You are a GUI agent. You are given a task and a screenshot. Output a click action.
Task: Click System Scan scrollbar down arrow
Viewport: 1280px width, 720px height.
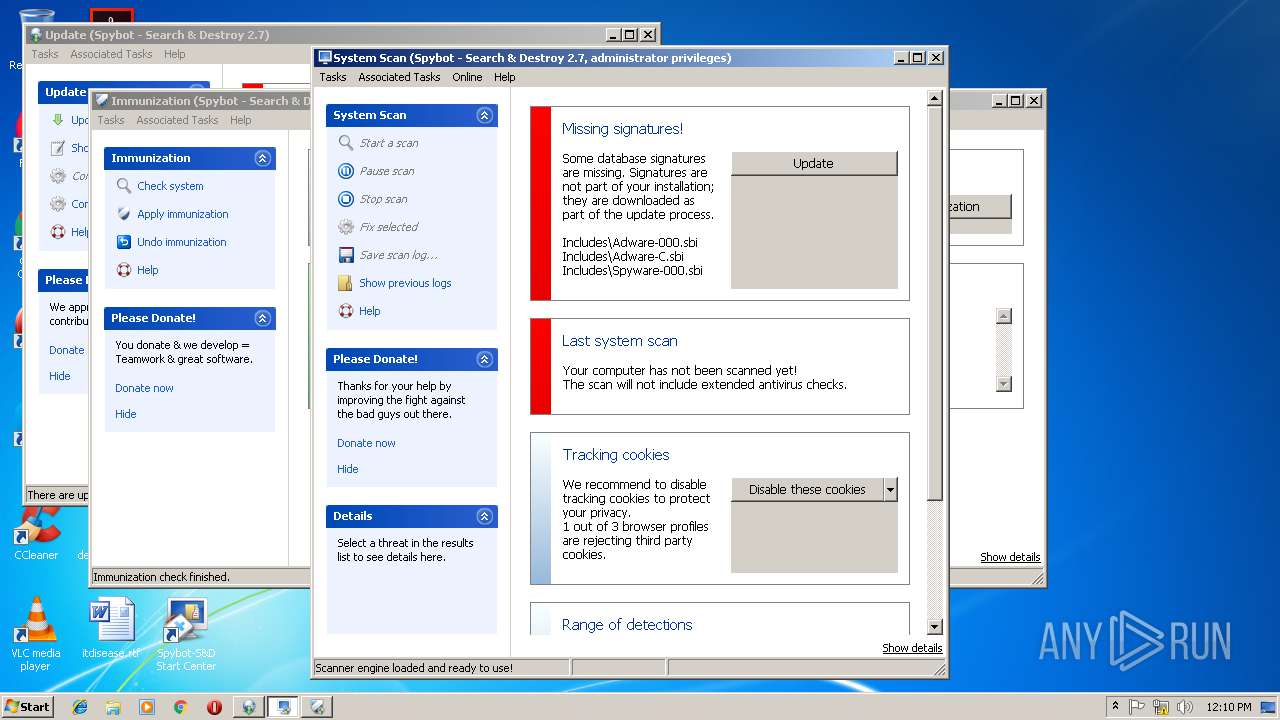click(x=935, y=627)
